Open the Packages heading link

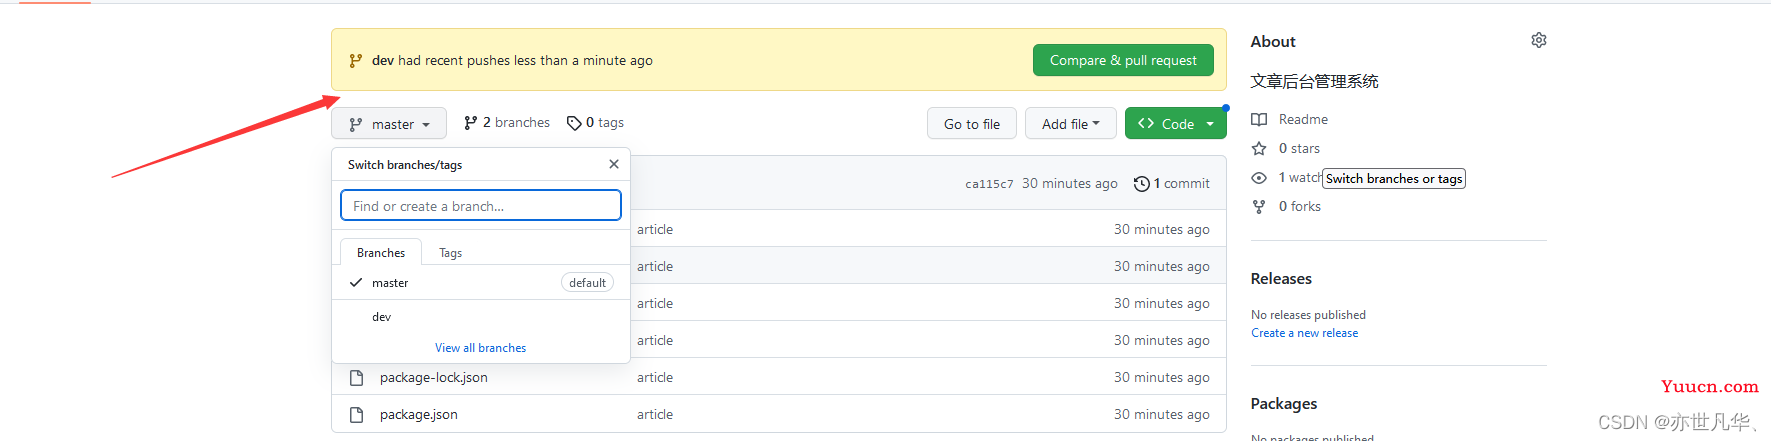(x=1284, y=404)
